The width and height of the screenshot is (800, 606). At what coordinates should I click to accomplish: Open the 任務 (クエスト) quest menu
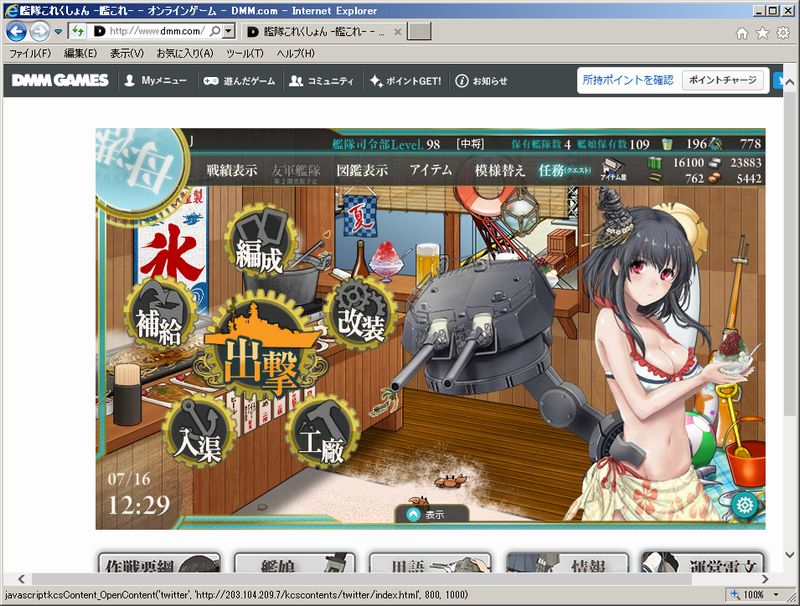point(565,170)
